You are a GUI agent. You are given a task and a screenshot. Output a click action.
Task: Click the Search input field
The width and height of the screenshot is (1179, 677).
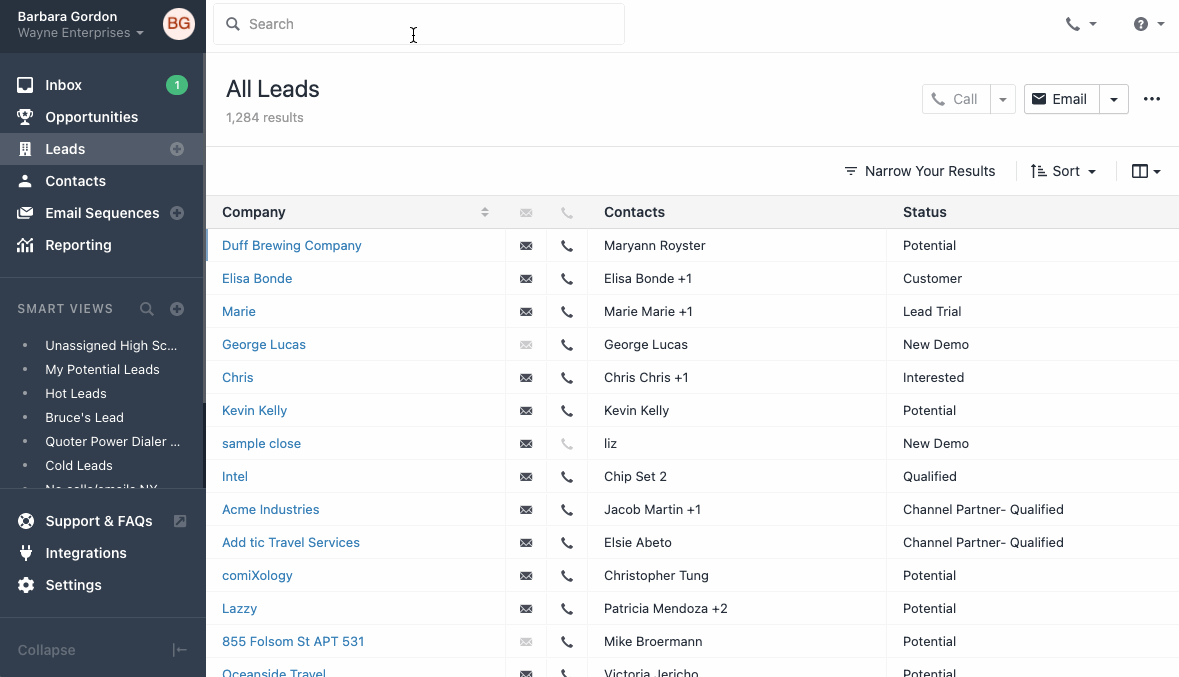pos(419,24)
